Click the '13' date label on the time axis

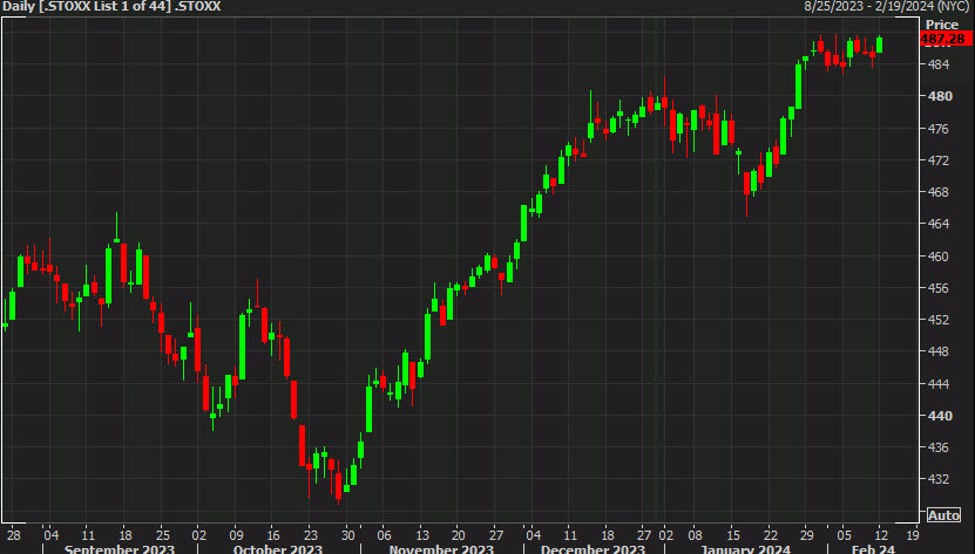422,535
